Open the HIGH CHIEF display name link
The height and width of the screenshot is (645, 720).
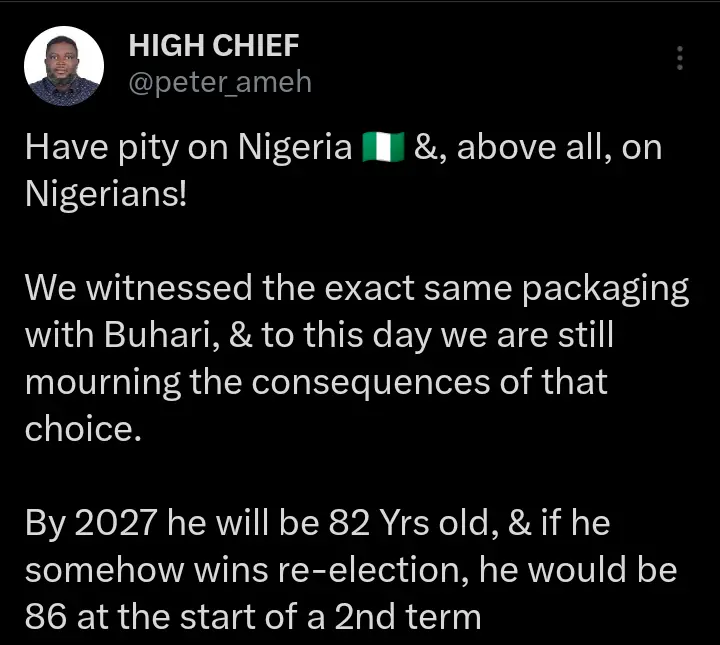point(214,46)
